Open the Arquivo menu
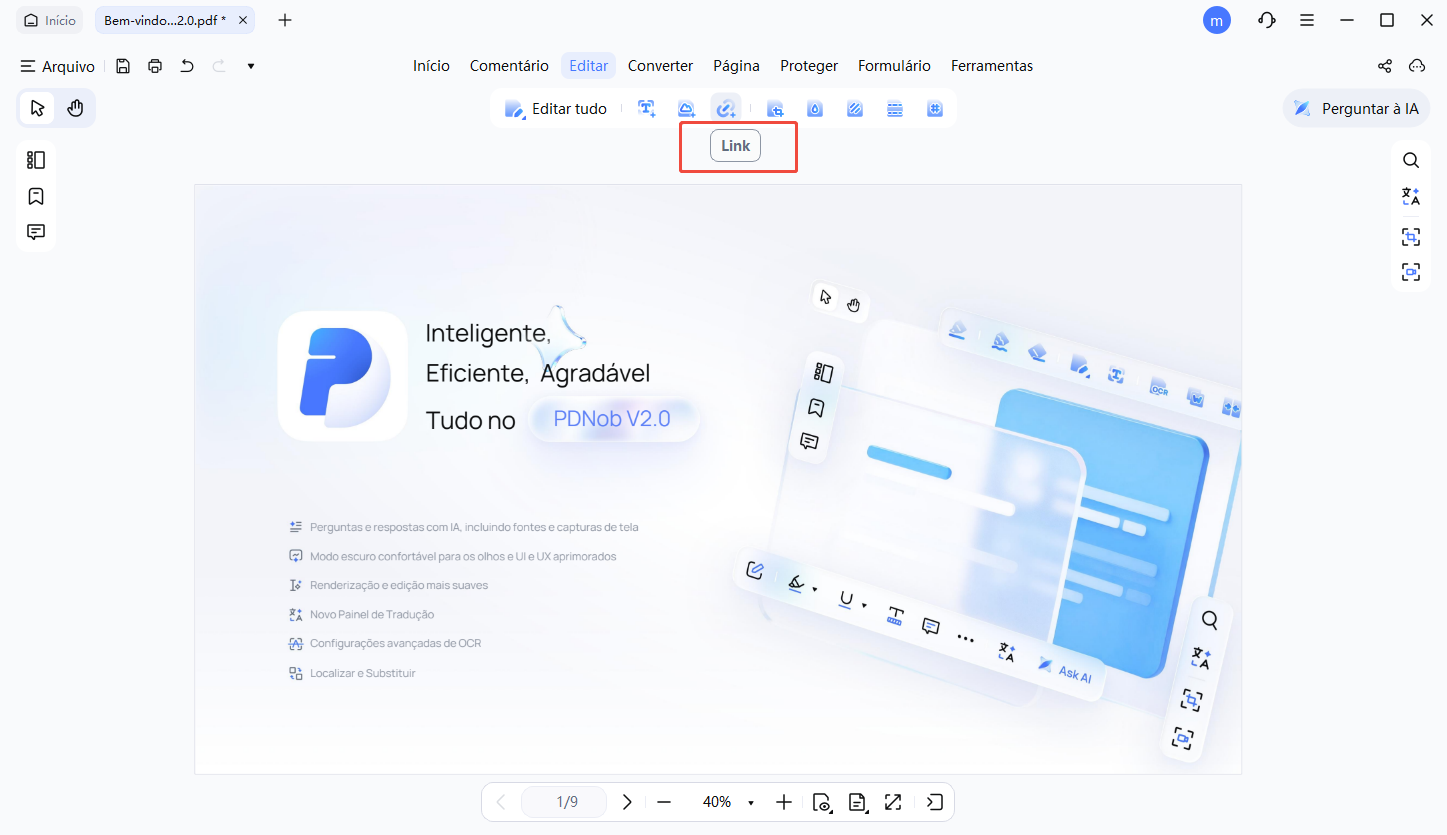The image size is (1447, 835). [x=58, y=66]
